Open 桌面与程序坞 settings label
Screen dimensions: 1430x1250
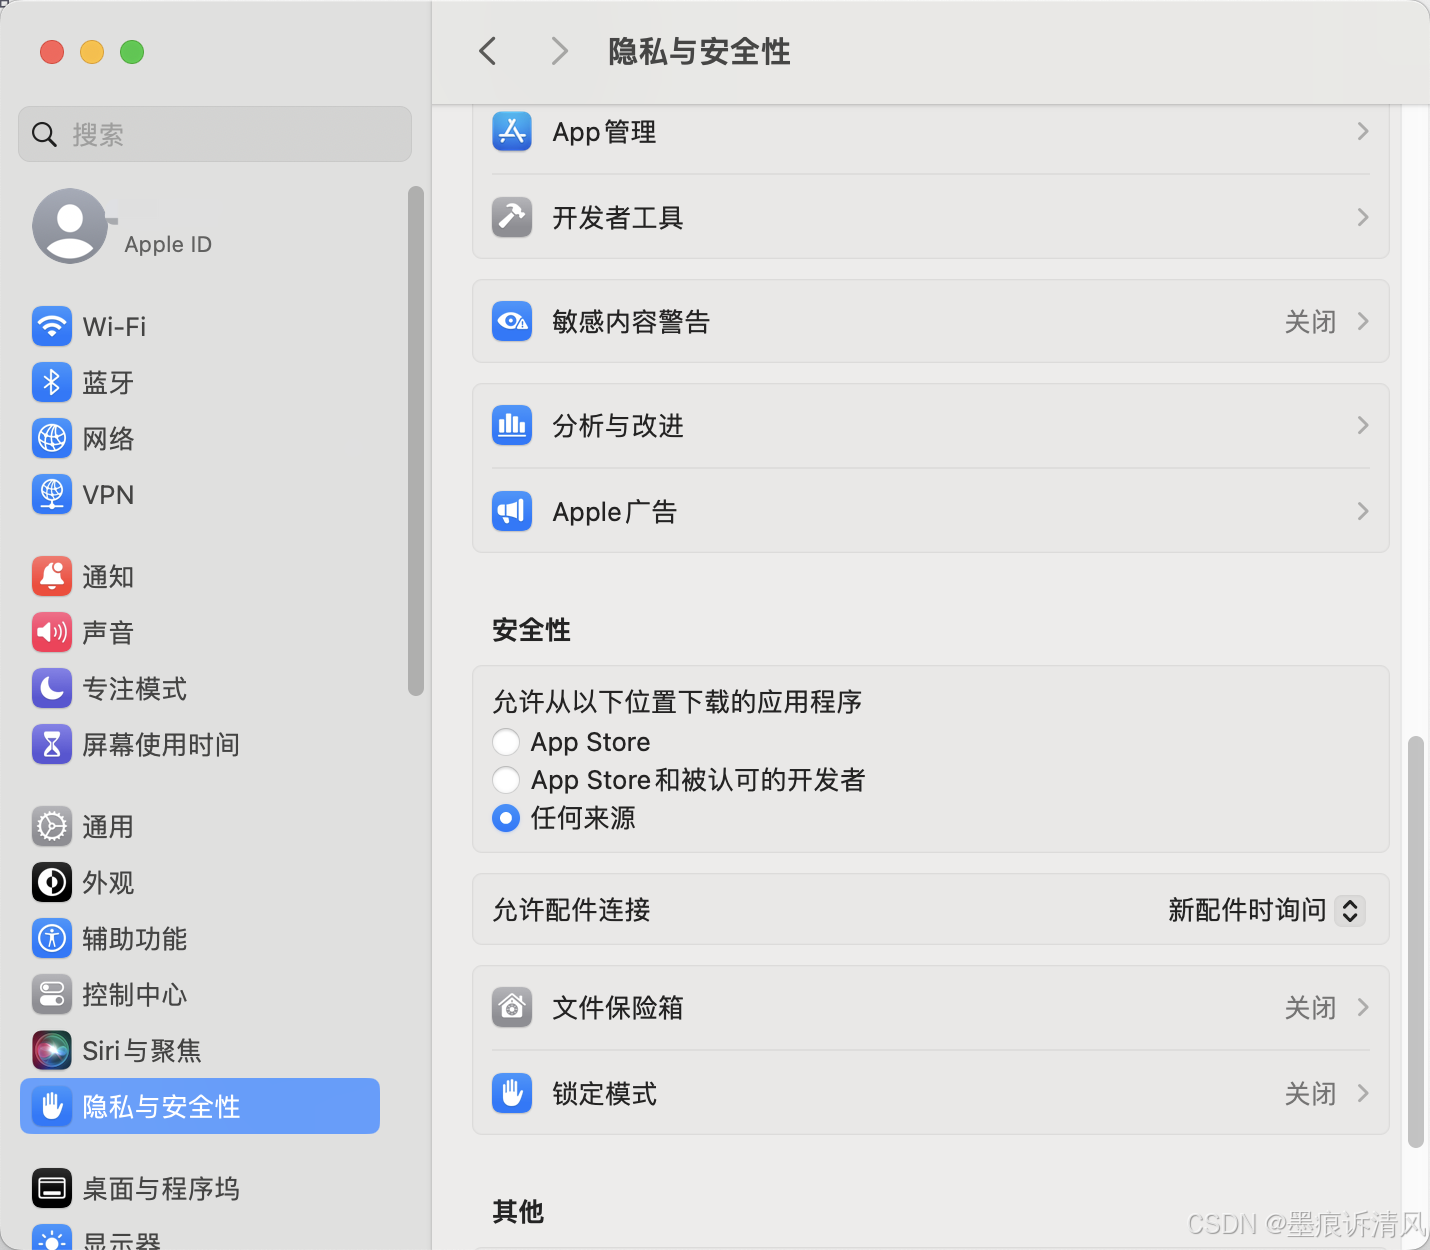161,1189
